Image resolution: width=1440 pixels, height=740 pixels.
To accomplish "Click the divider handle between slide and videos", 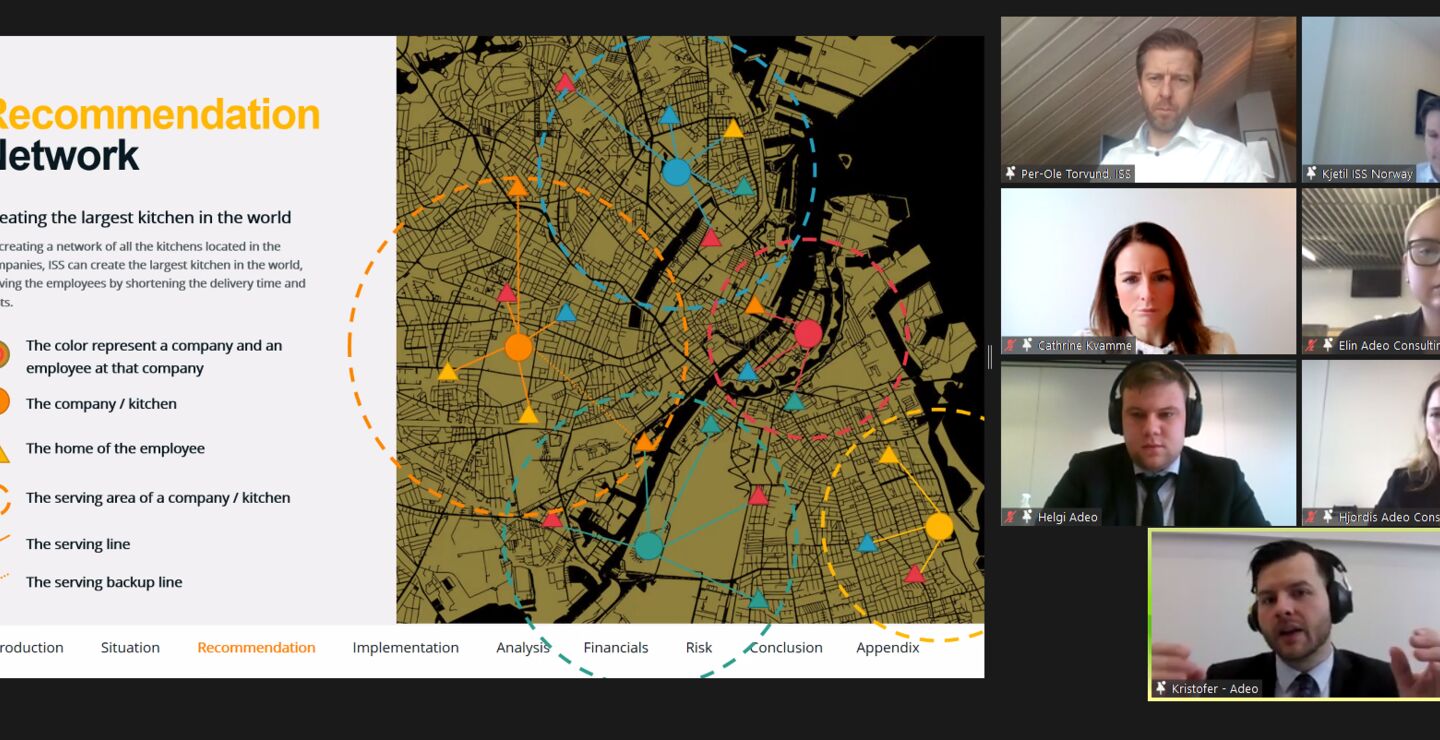I will pyautogui.click(x=990, y=357).
